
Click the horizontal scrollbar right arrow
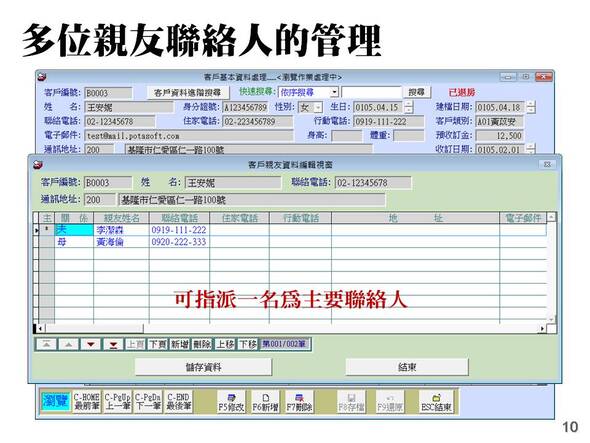pos(543,329)
